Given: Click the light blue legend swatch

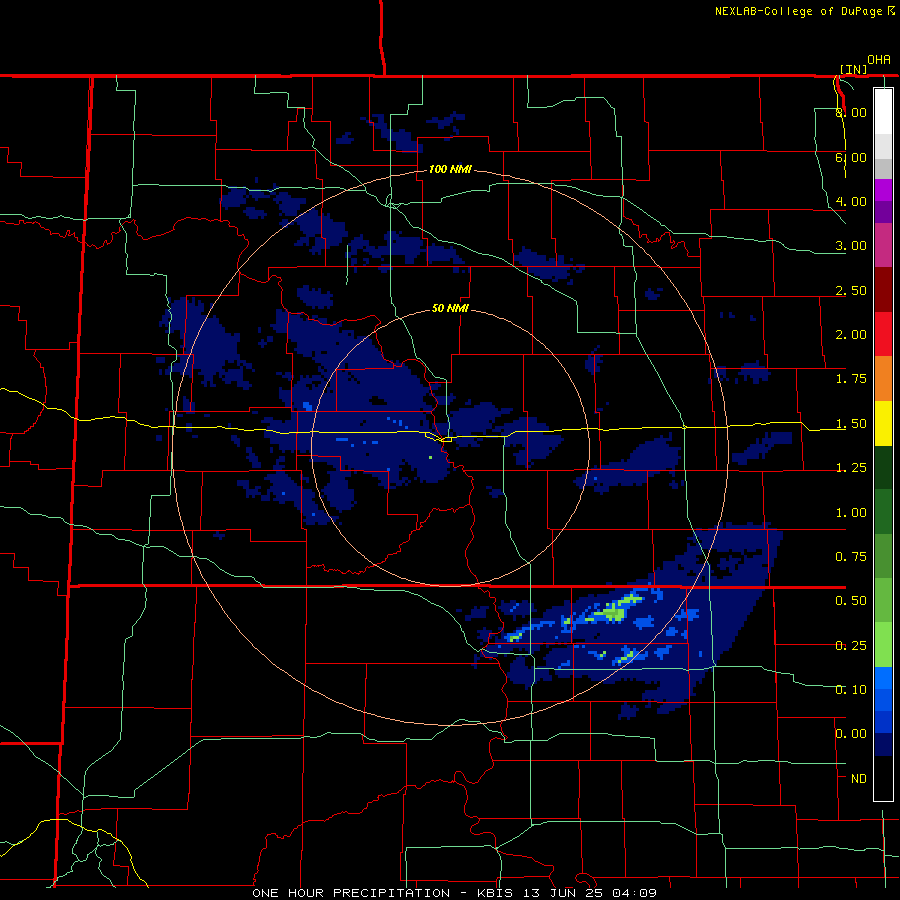Looking at the screenshot, I should coord(883,678).
